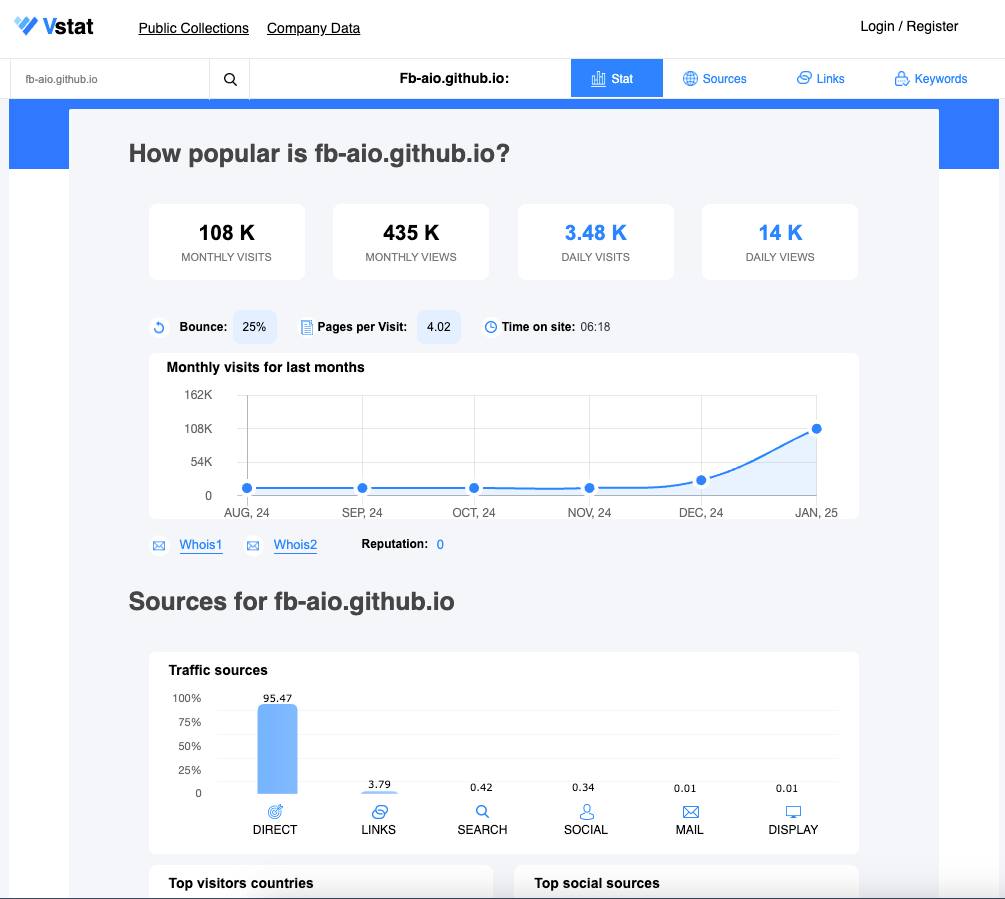Click the 3.79 LINKS percentage label

[379, 784]
